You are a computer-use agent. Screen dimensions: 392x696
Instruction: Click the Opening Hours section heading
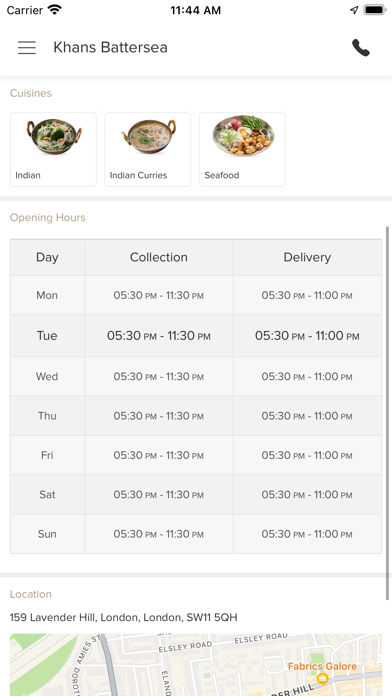click(x=48, y=218)
